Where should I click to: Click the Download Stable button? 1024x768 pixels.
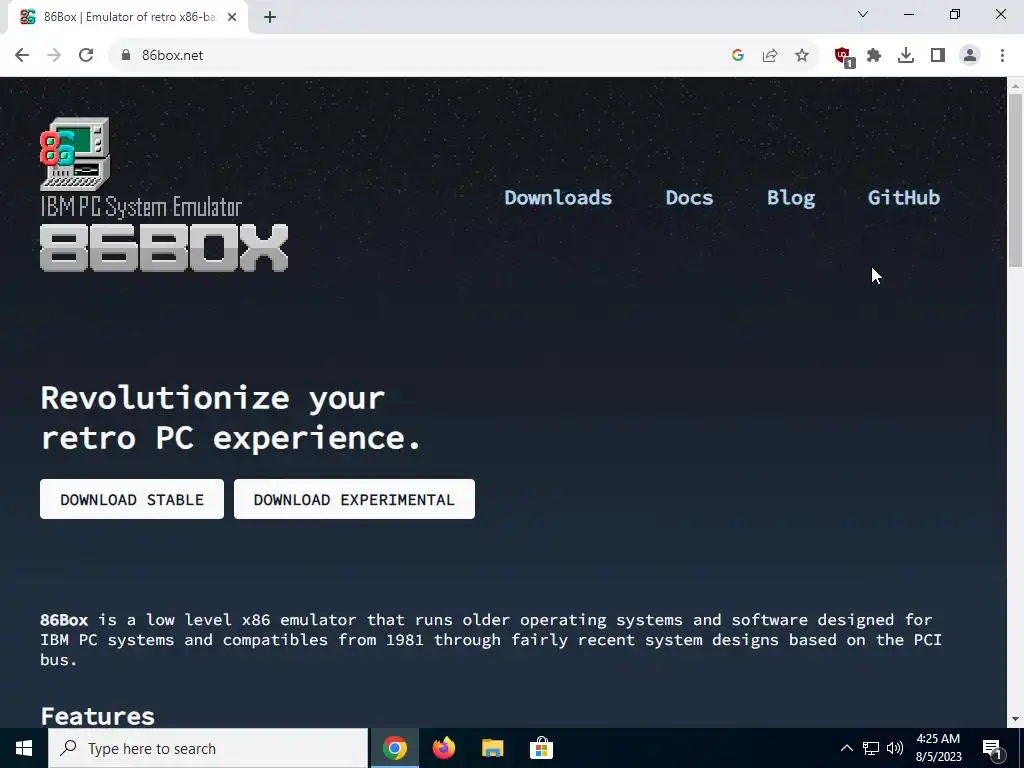pyautogui.click(x=132, y=499)
